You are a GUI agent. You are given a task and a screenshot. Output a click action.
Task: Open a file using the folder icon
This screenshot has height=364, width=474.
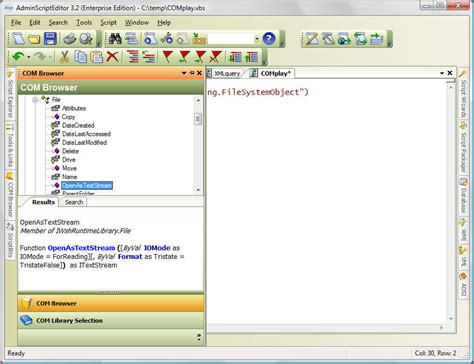click(34, 39)
